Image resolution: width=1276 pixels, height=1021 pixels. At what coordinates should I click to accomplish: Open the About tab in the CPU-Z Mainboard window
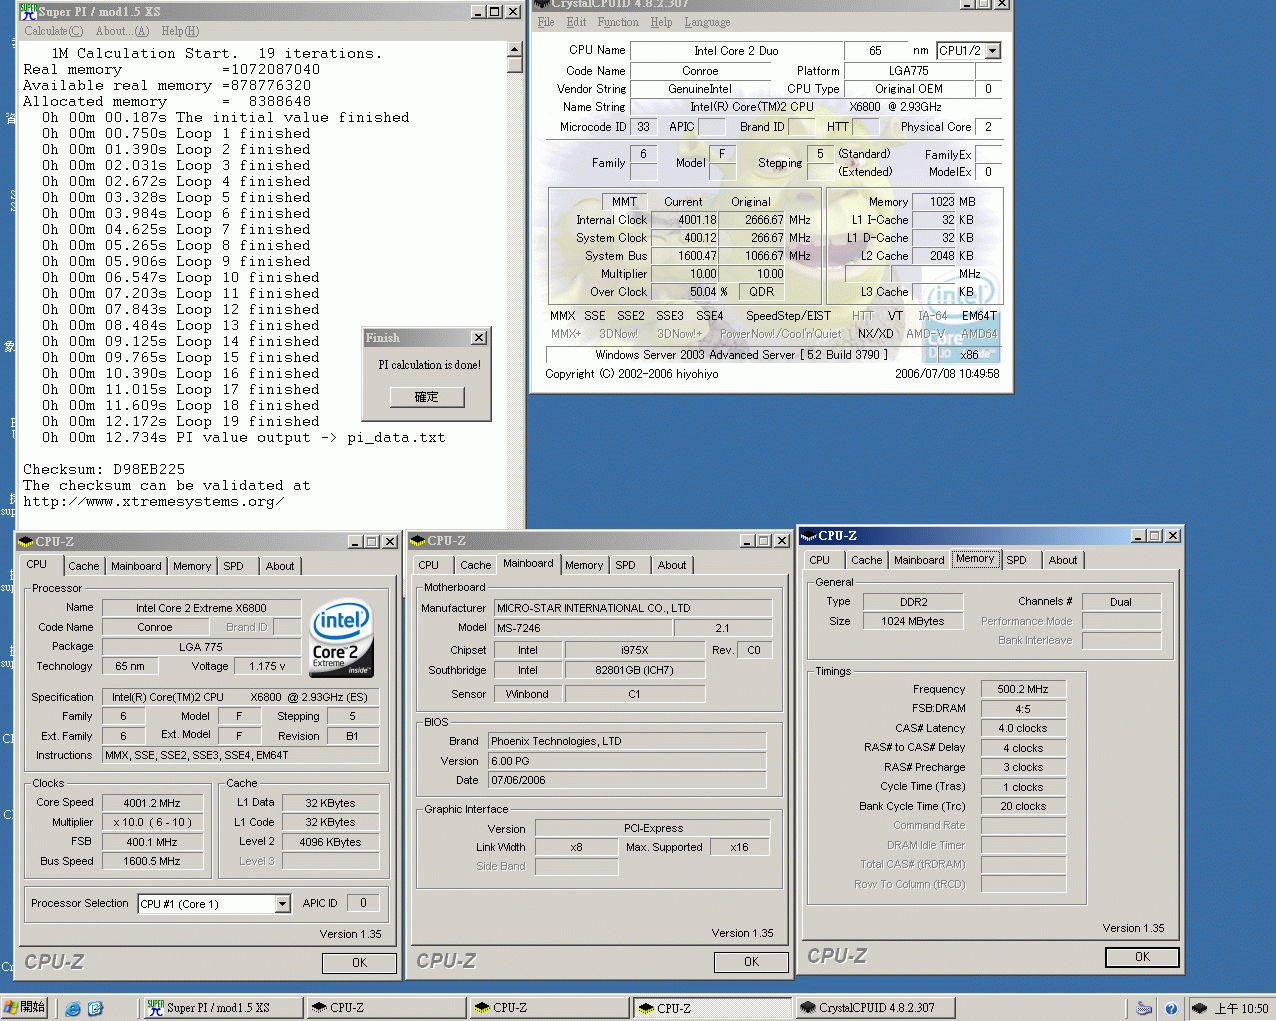point(672,565)
